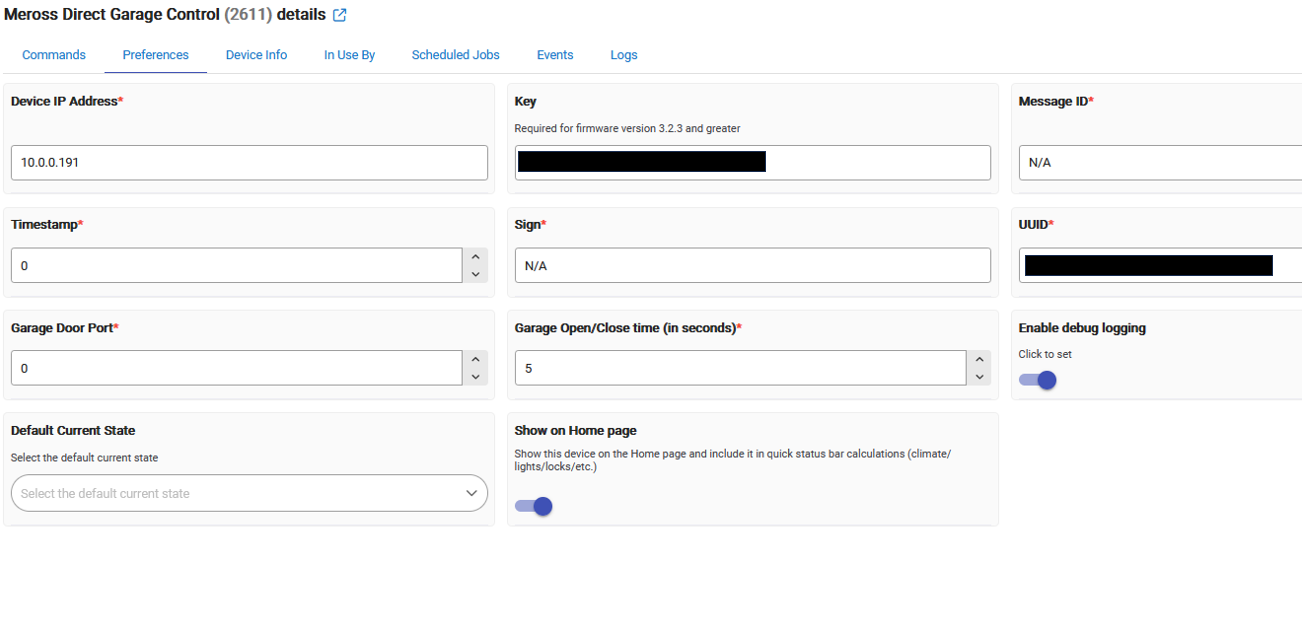Decrement Garage Door Port with down arrow
Image resolution: width=1302 pixels, height=628 pixels.
click(x=476, y=377)
